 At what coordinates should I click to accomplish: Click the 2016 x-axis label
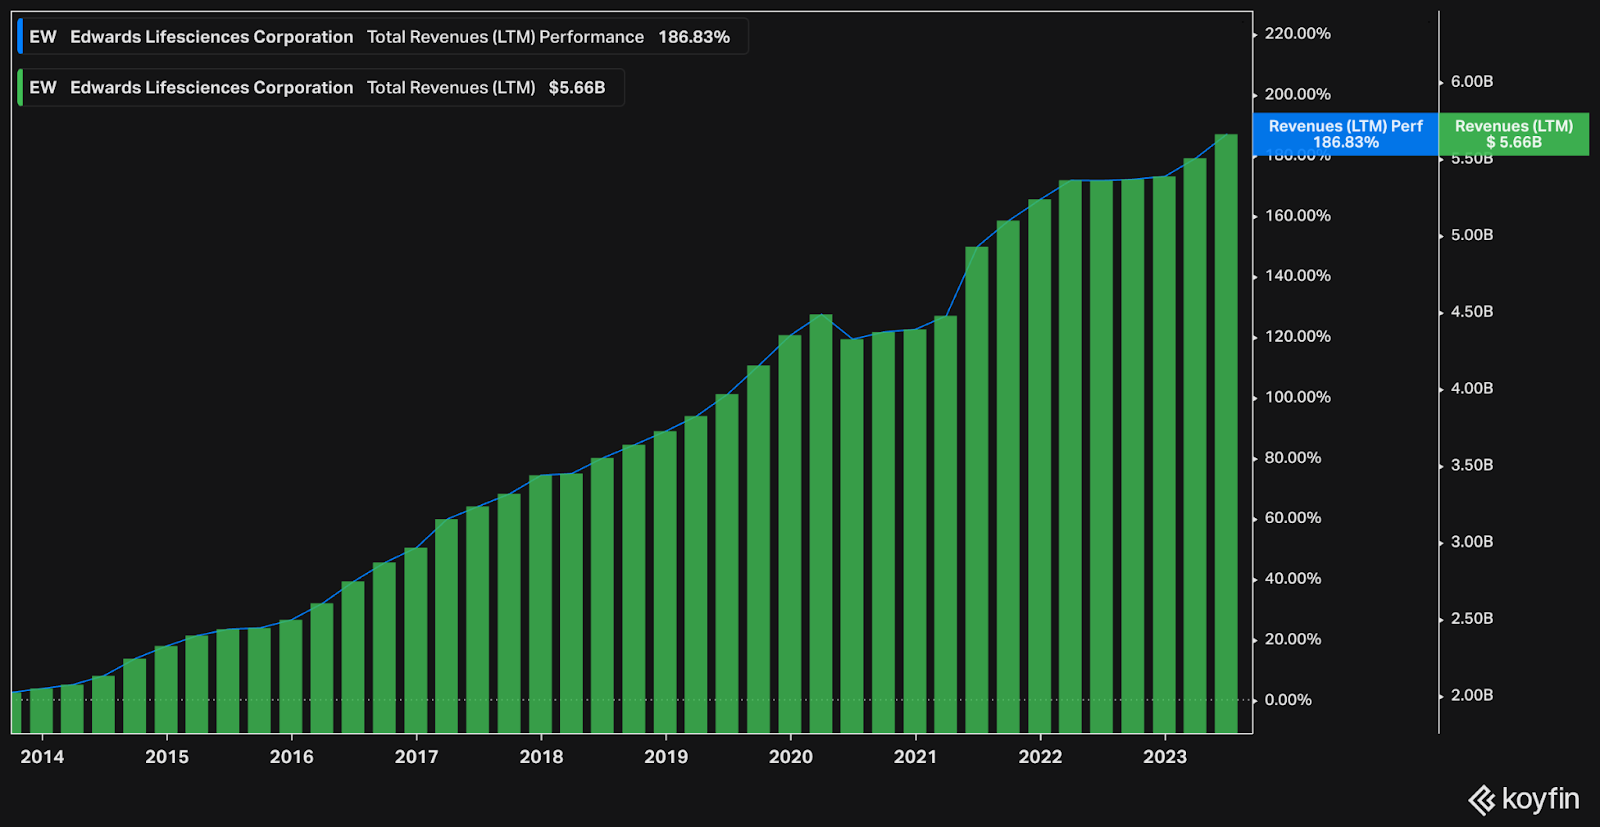coord(292,757)
